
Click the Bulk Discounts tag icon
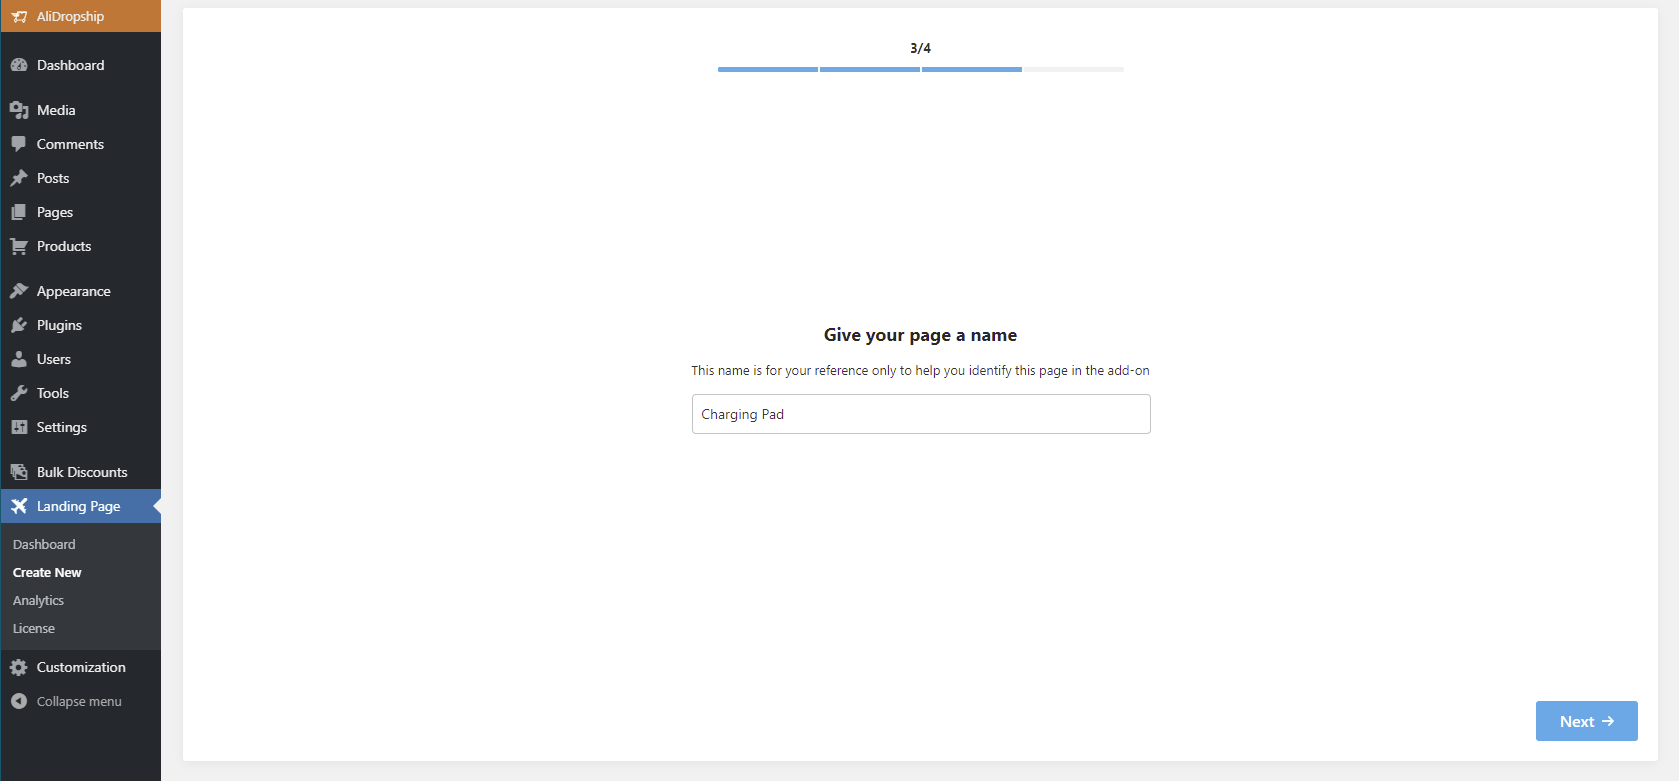coord(19,472)
